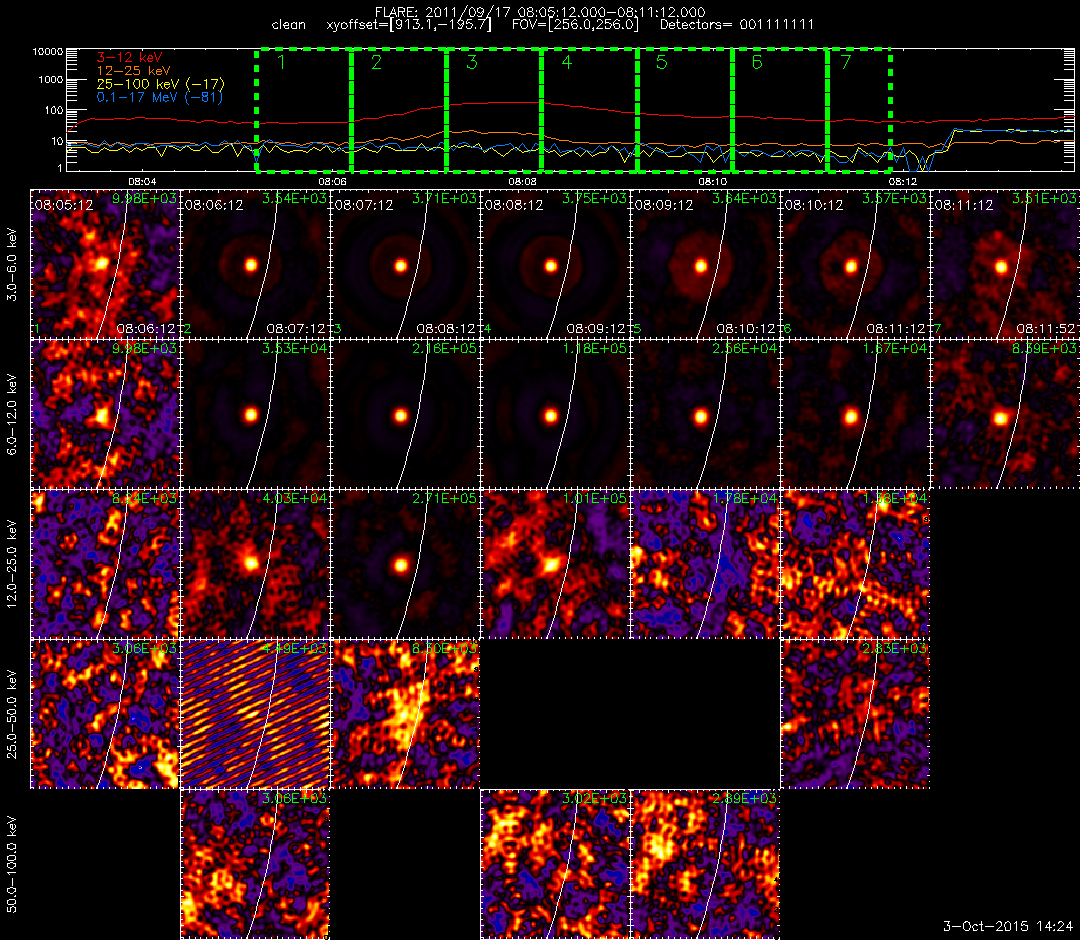Select the 6.0-12.0 keV image for interval 1
This screenshot has height=940, width=1080.
105,415
